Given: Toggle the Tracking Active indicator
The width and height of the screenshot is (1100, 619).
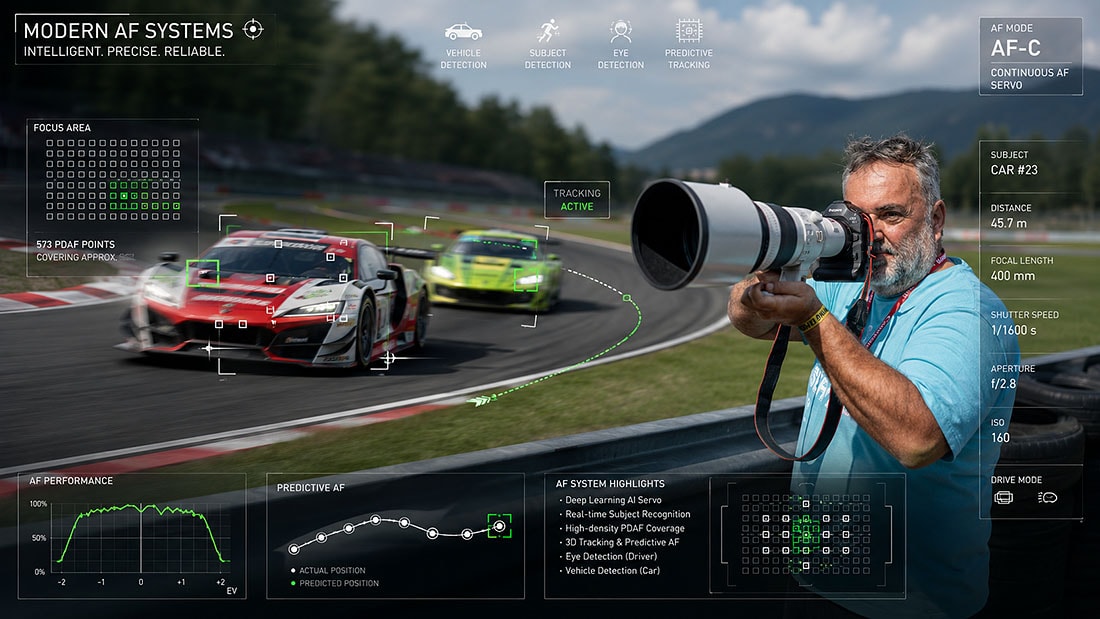Looking at the screenshot, I should click(x=577, y=199).
